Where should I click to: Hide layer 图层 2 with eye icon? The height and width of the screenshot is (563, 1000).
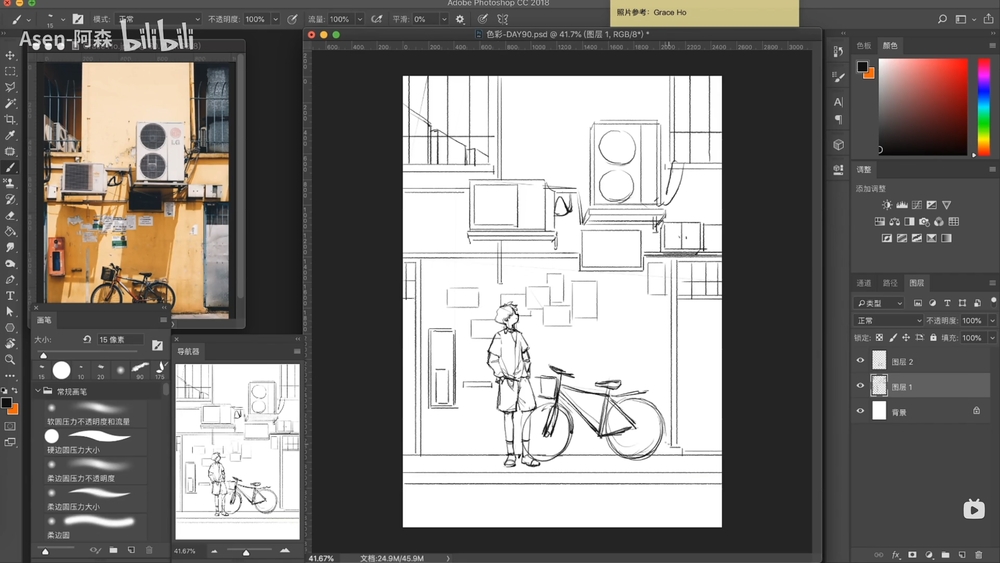[x=860, y=361]
